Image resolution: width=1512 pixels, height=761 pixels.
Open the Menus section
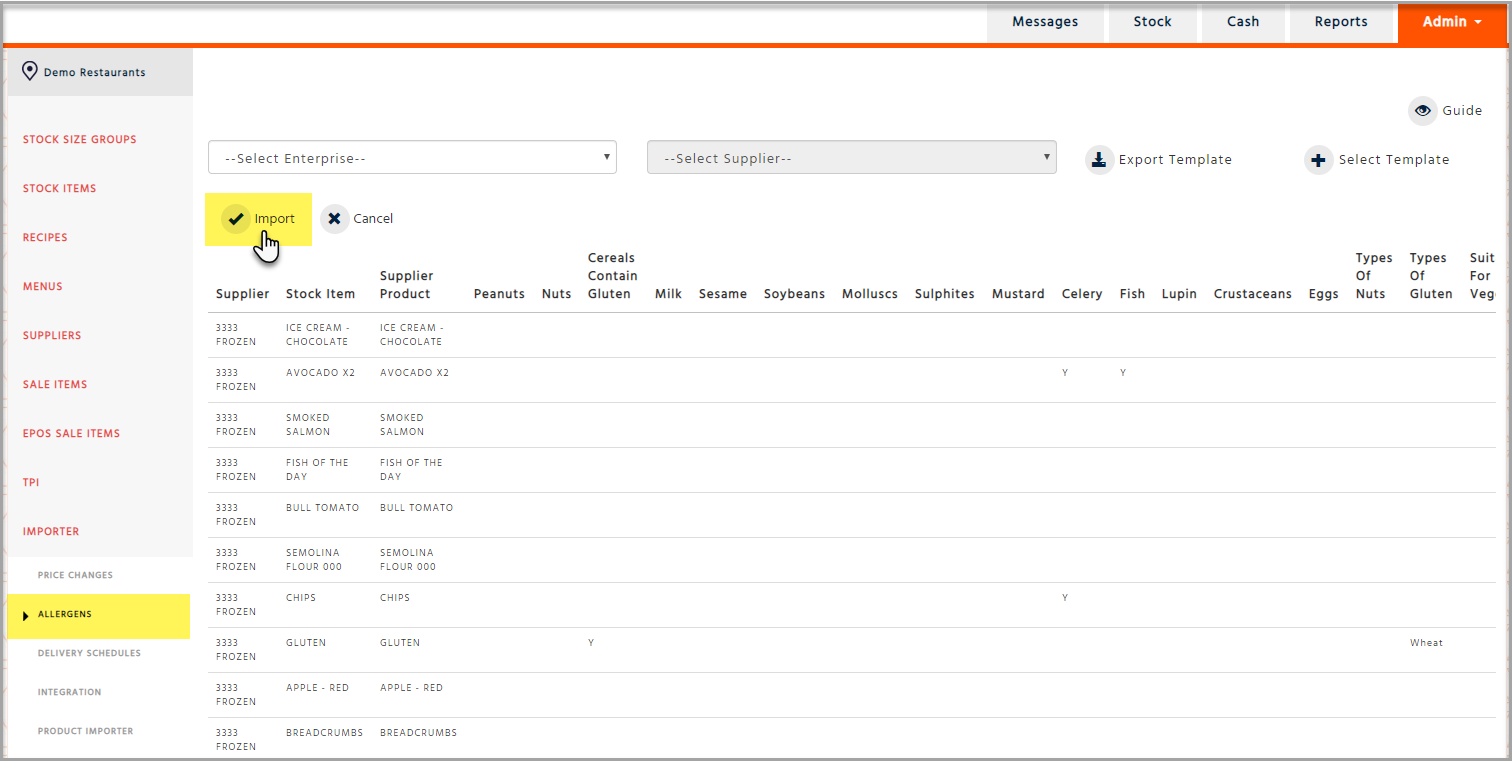click(43, 287)
